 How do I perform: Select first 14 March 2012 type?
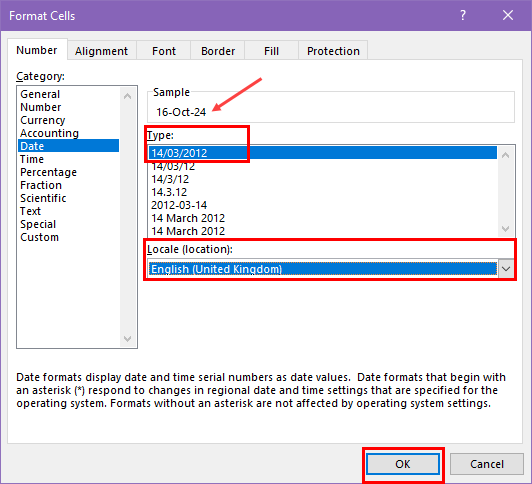(x=323, y=218)
